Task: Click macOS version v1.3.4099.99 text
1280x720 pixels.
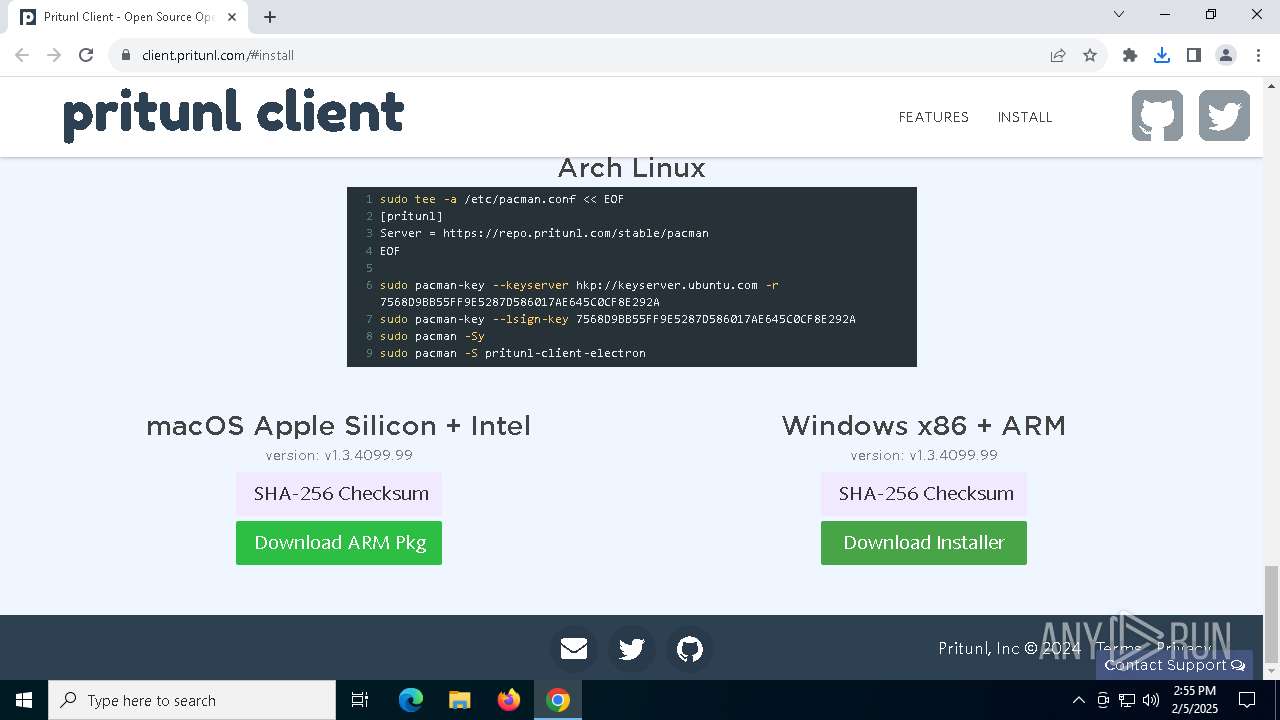Action: click(339, 455)
